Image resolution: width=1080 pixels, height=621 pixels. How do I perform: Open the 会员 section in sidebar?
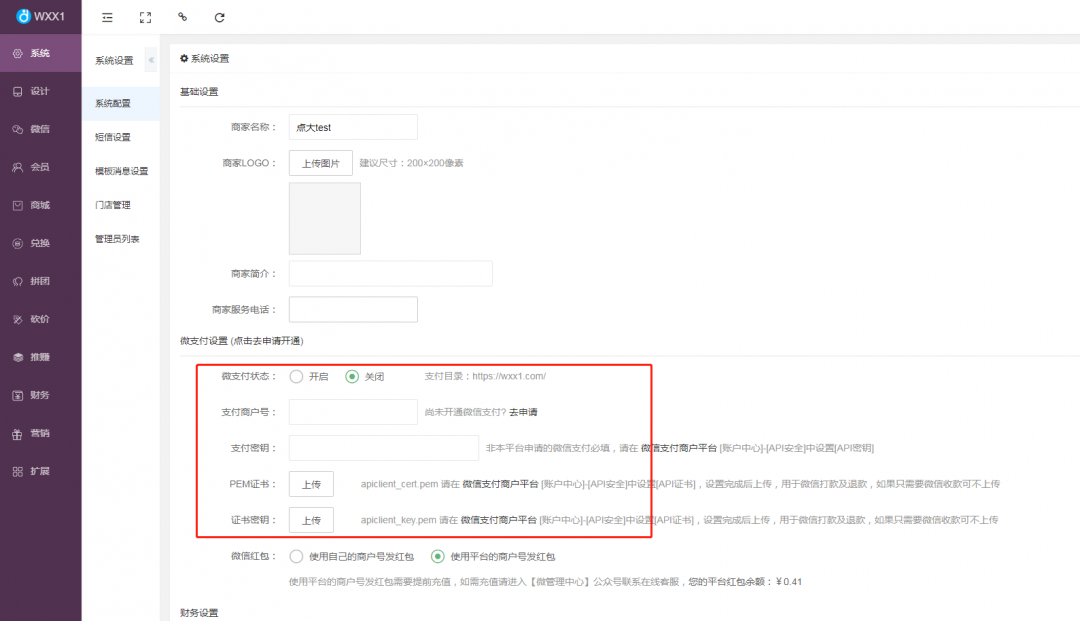[x=40, y=167]
